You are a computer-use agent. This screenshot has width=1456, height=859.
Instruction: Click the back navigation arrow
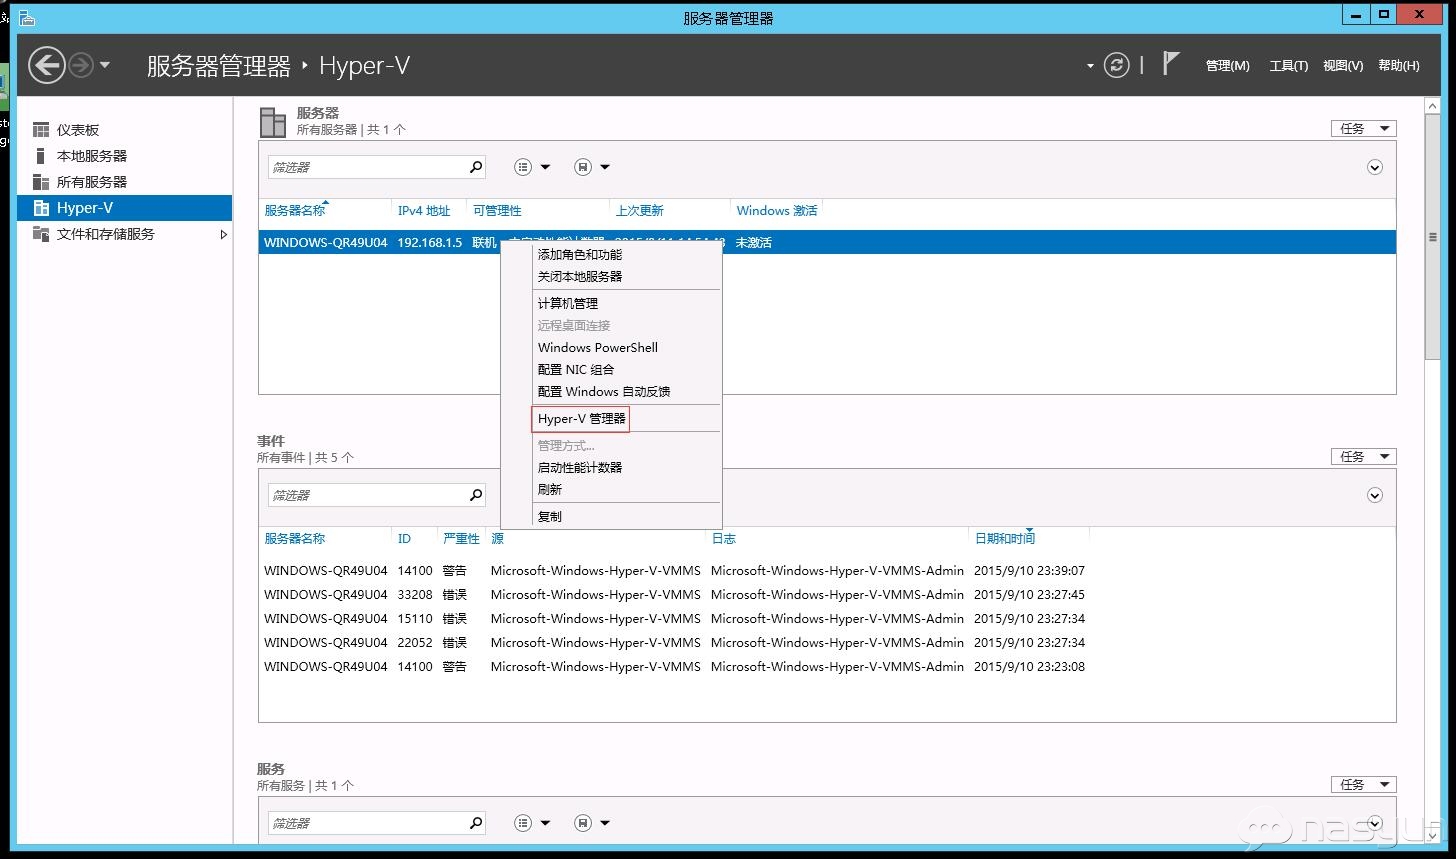click(x=46, y=66)
